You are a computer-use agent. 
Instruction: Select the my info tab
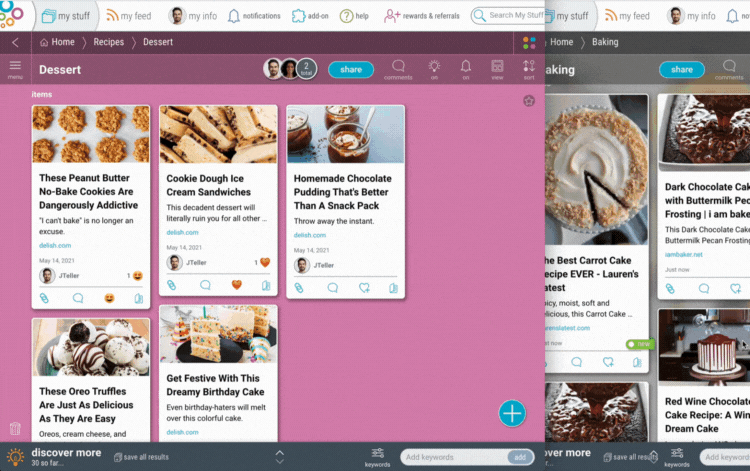click(x=192, y=16)
